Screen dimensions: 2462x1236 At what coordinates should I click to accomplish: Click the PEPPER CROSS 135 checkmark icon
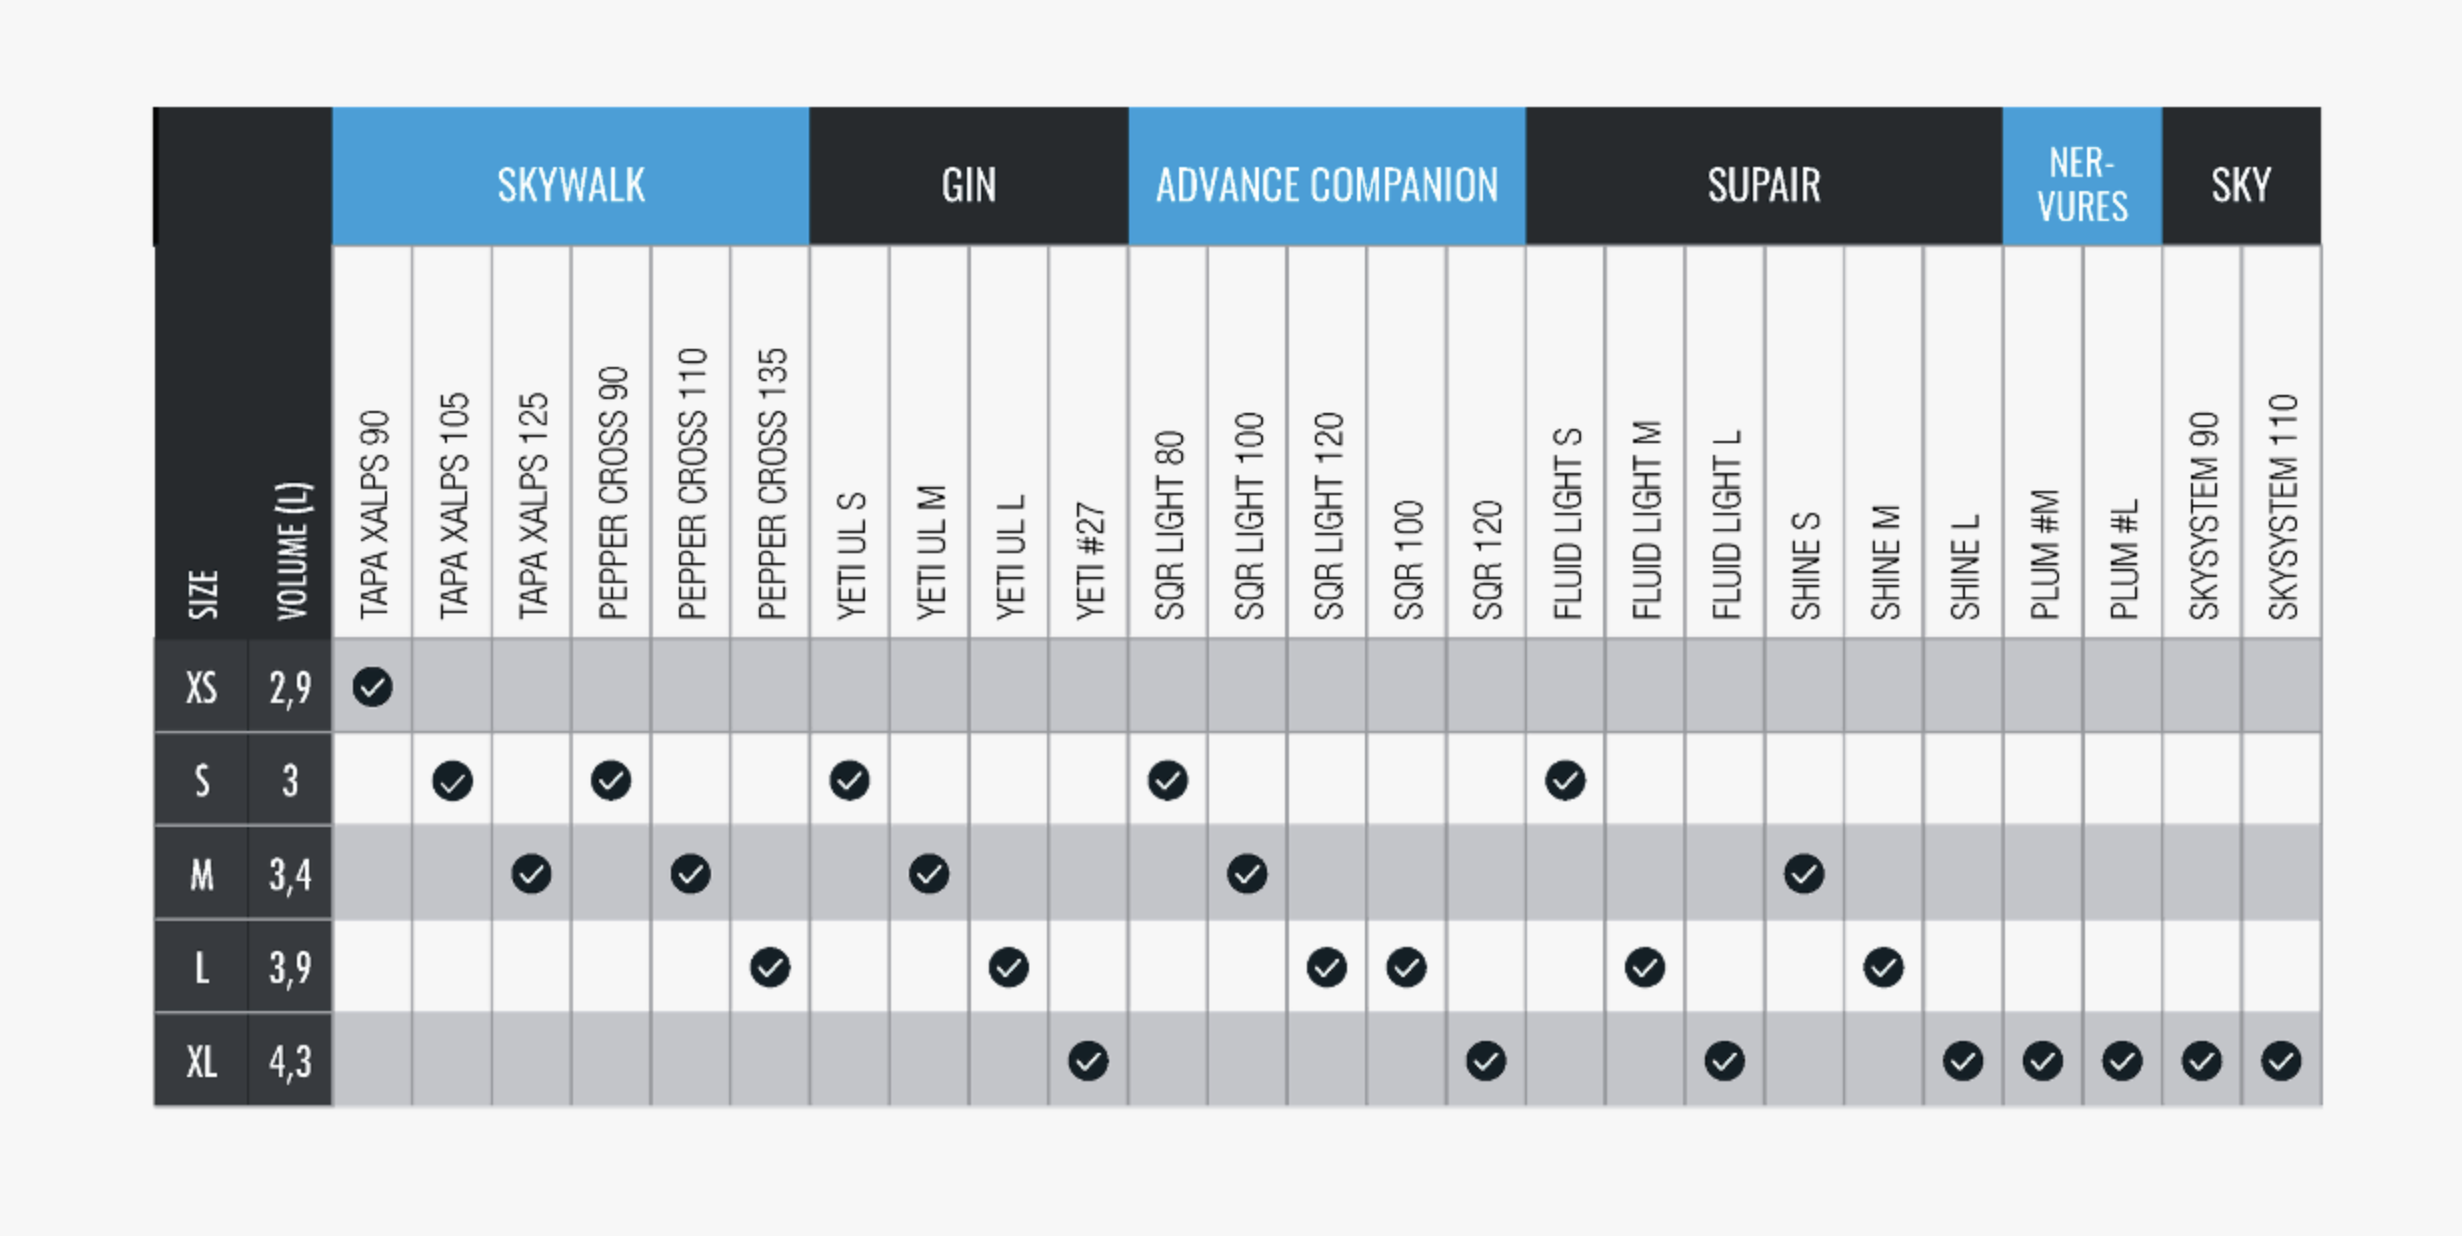click(x=770, y=967)
